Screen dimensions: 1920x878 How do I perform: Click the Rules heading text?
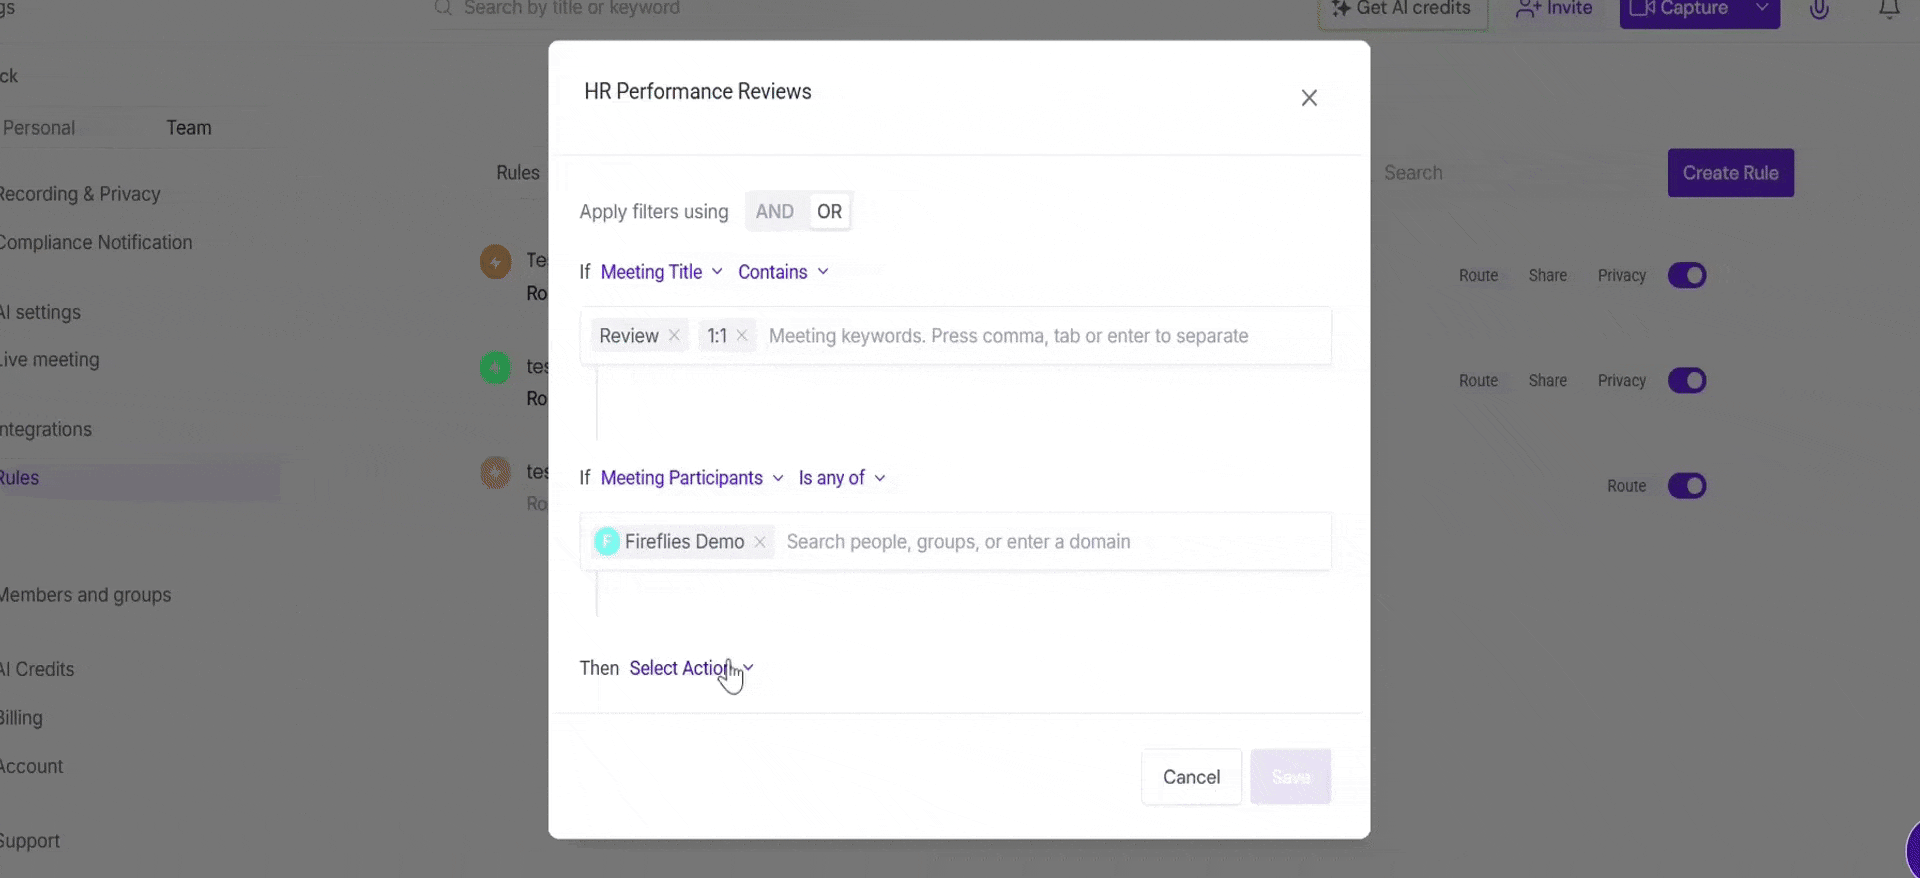point(518,173)
